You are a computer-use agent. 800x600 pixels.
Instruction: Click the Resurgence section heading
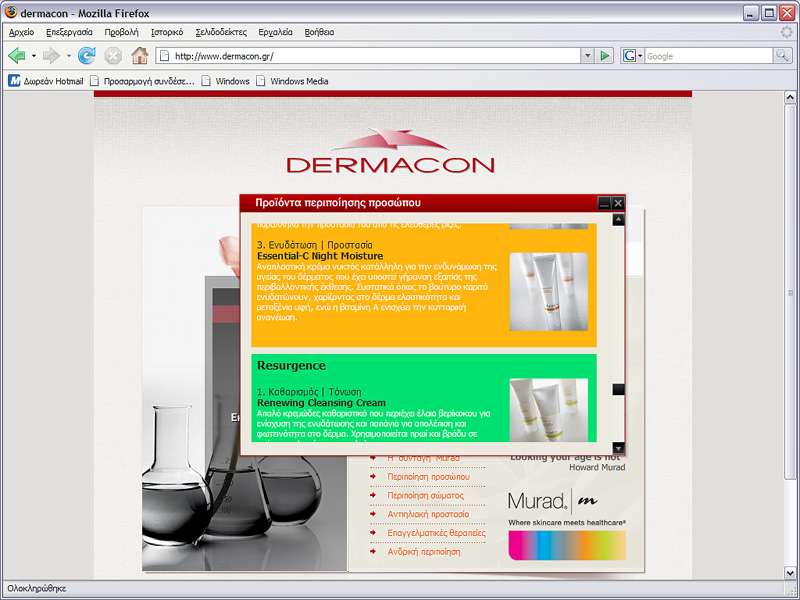(291, 366)
